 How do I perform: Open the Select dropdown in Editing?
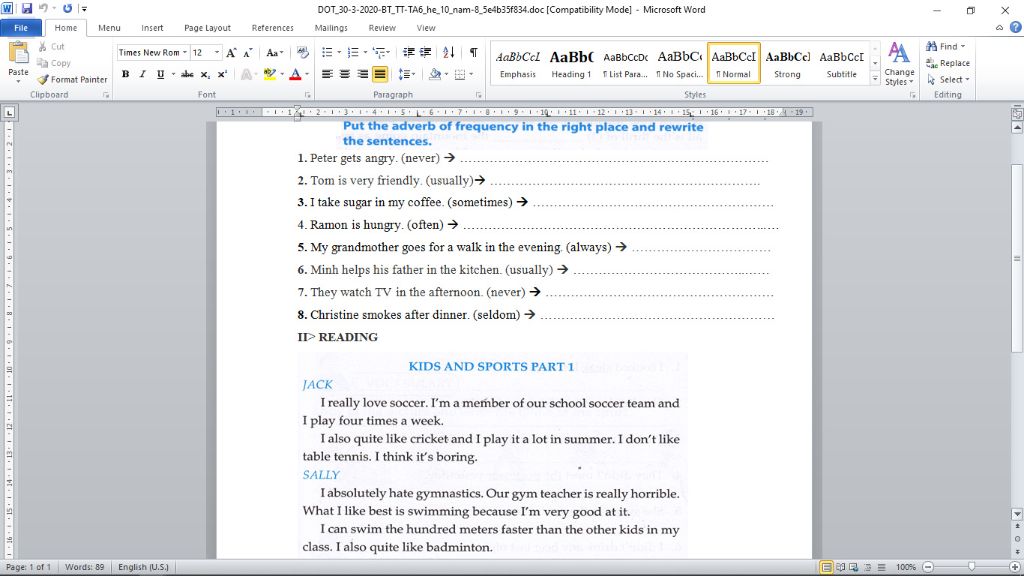948,79
